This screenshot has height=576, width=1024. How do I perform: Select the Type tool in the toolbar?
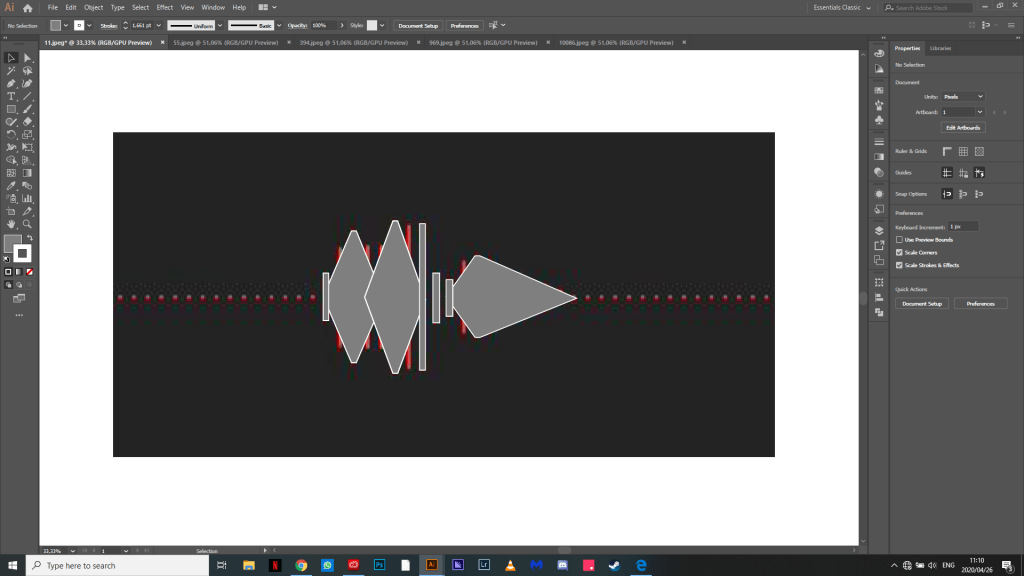coord(11,96)
